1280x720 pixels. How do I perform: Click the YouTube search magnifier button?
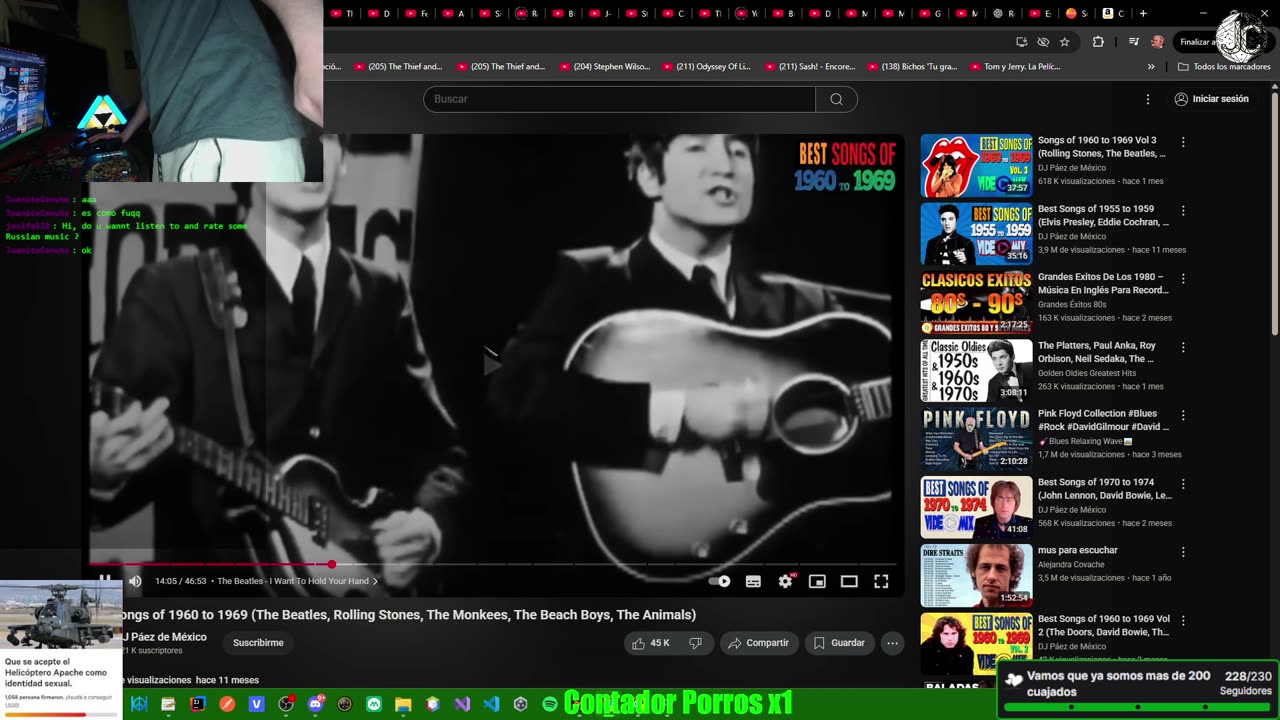(x=836, y=99)
